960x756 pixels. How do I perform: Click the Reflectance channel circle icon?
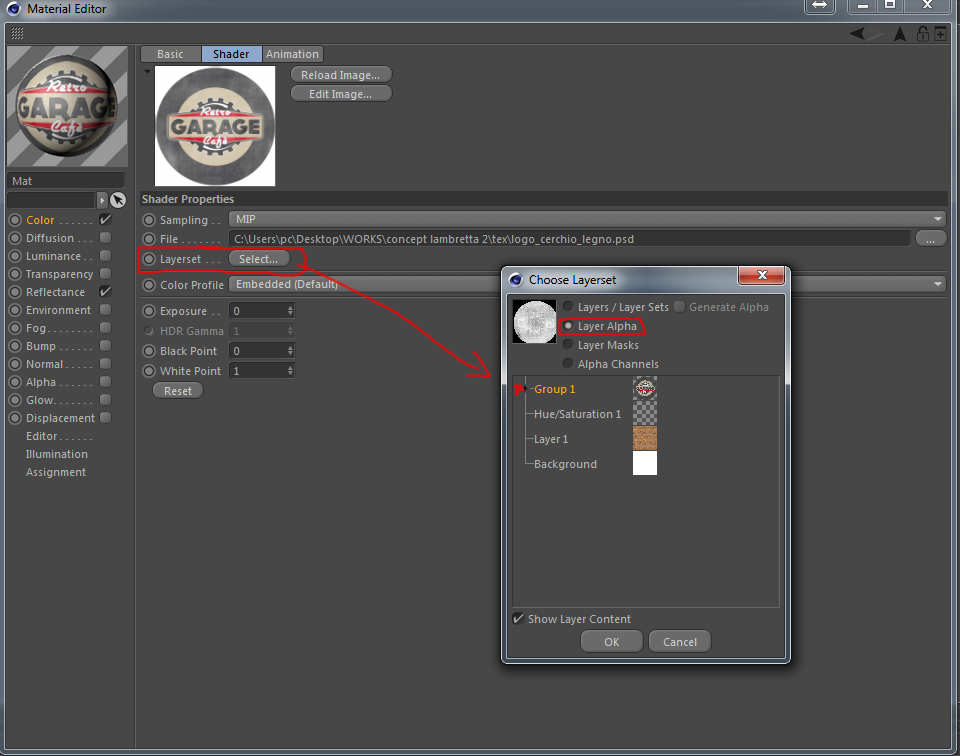point(15,292)
